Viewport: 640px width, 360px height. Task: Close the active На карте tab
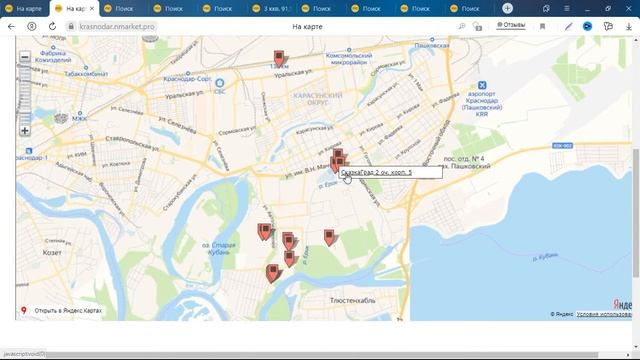[x=92, y=9]
